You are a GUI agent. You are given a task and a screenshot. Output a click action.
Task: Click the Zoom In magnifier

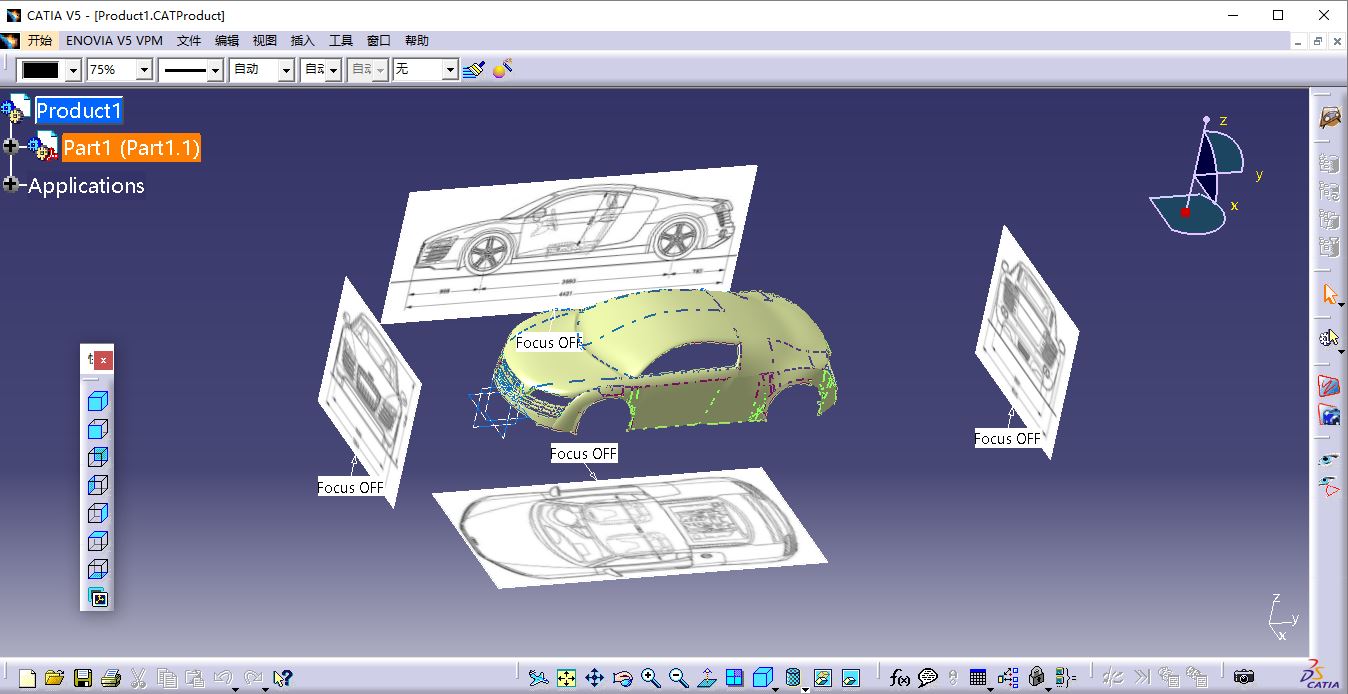tap(651, 678)
